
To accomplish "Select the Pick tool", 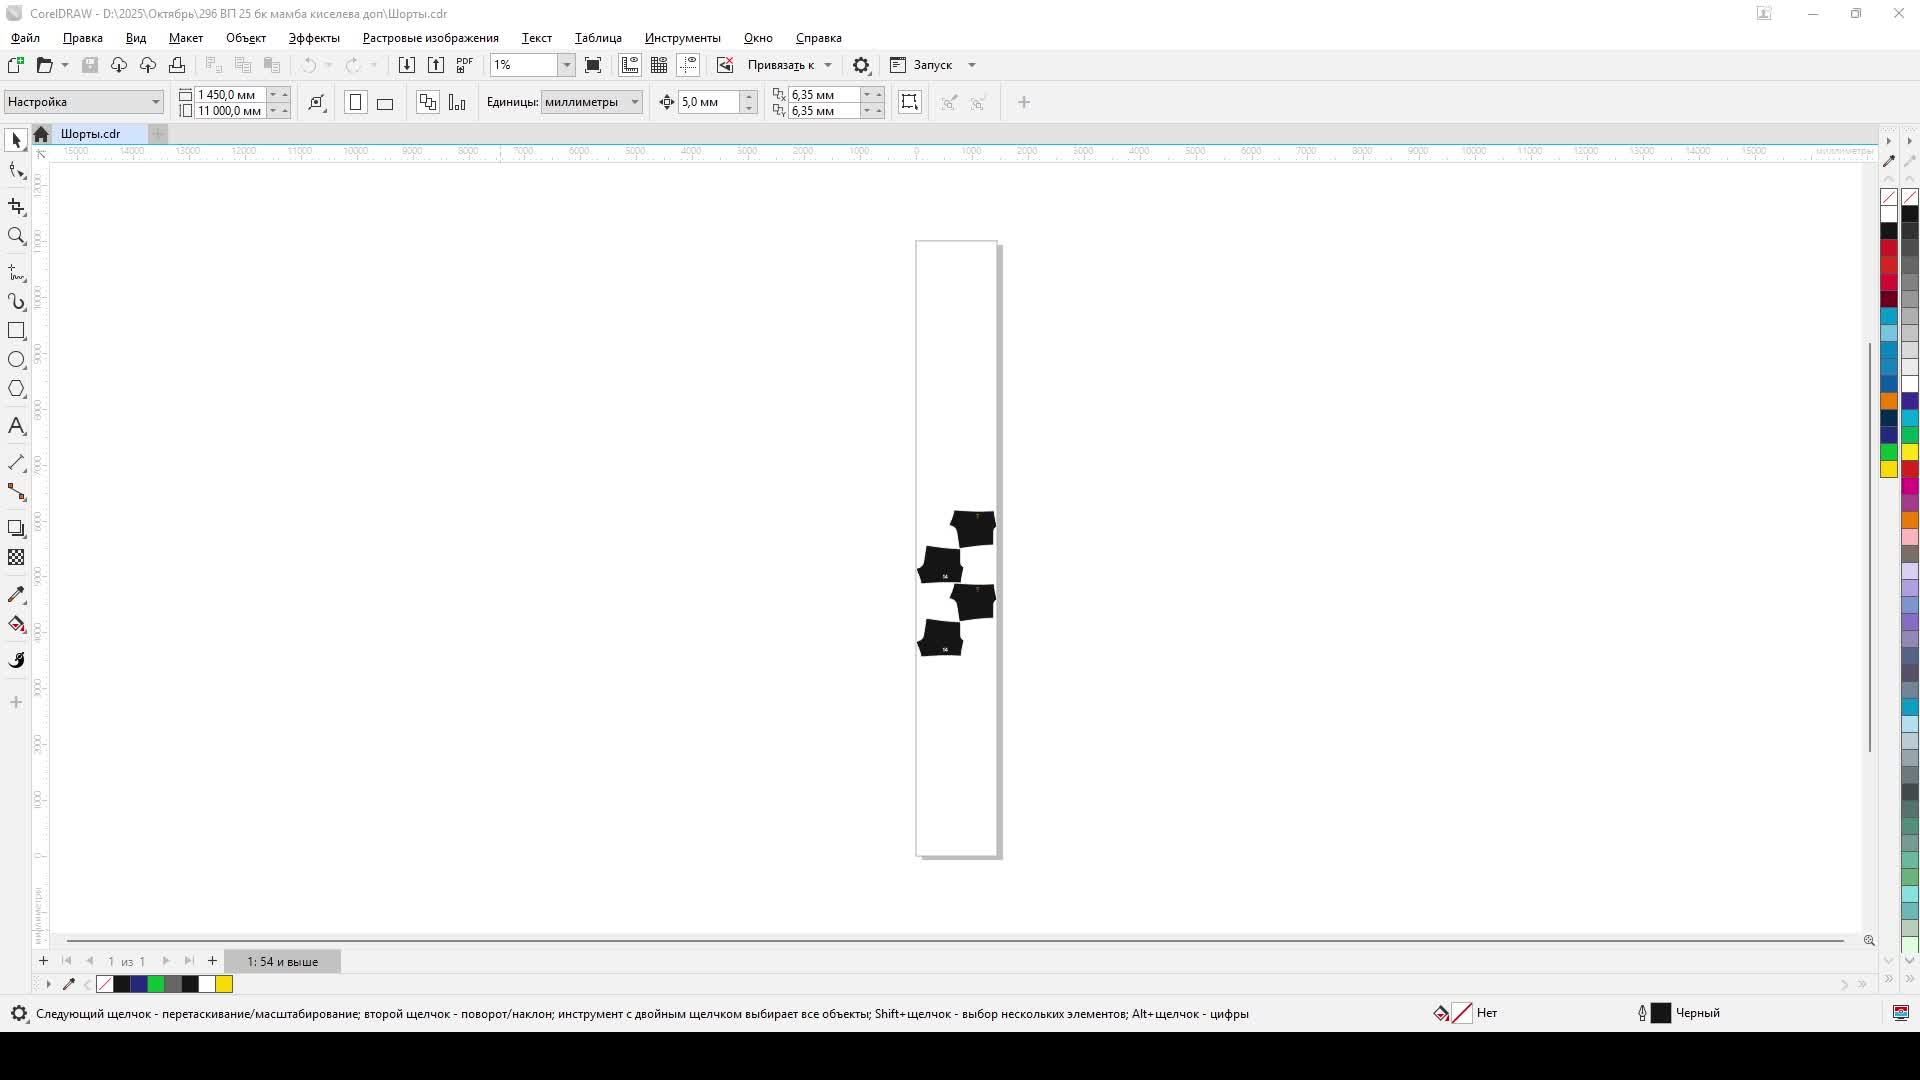I will pyautogui.click(x=16, y=140).
